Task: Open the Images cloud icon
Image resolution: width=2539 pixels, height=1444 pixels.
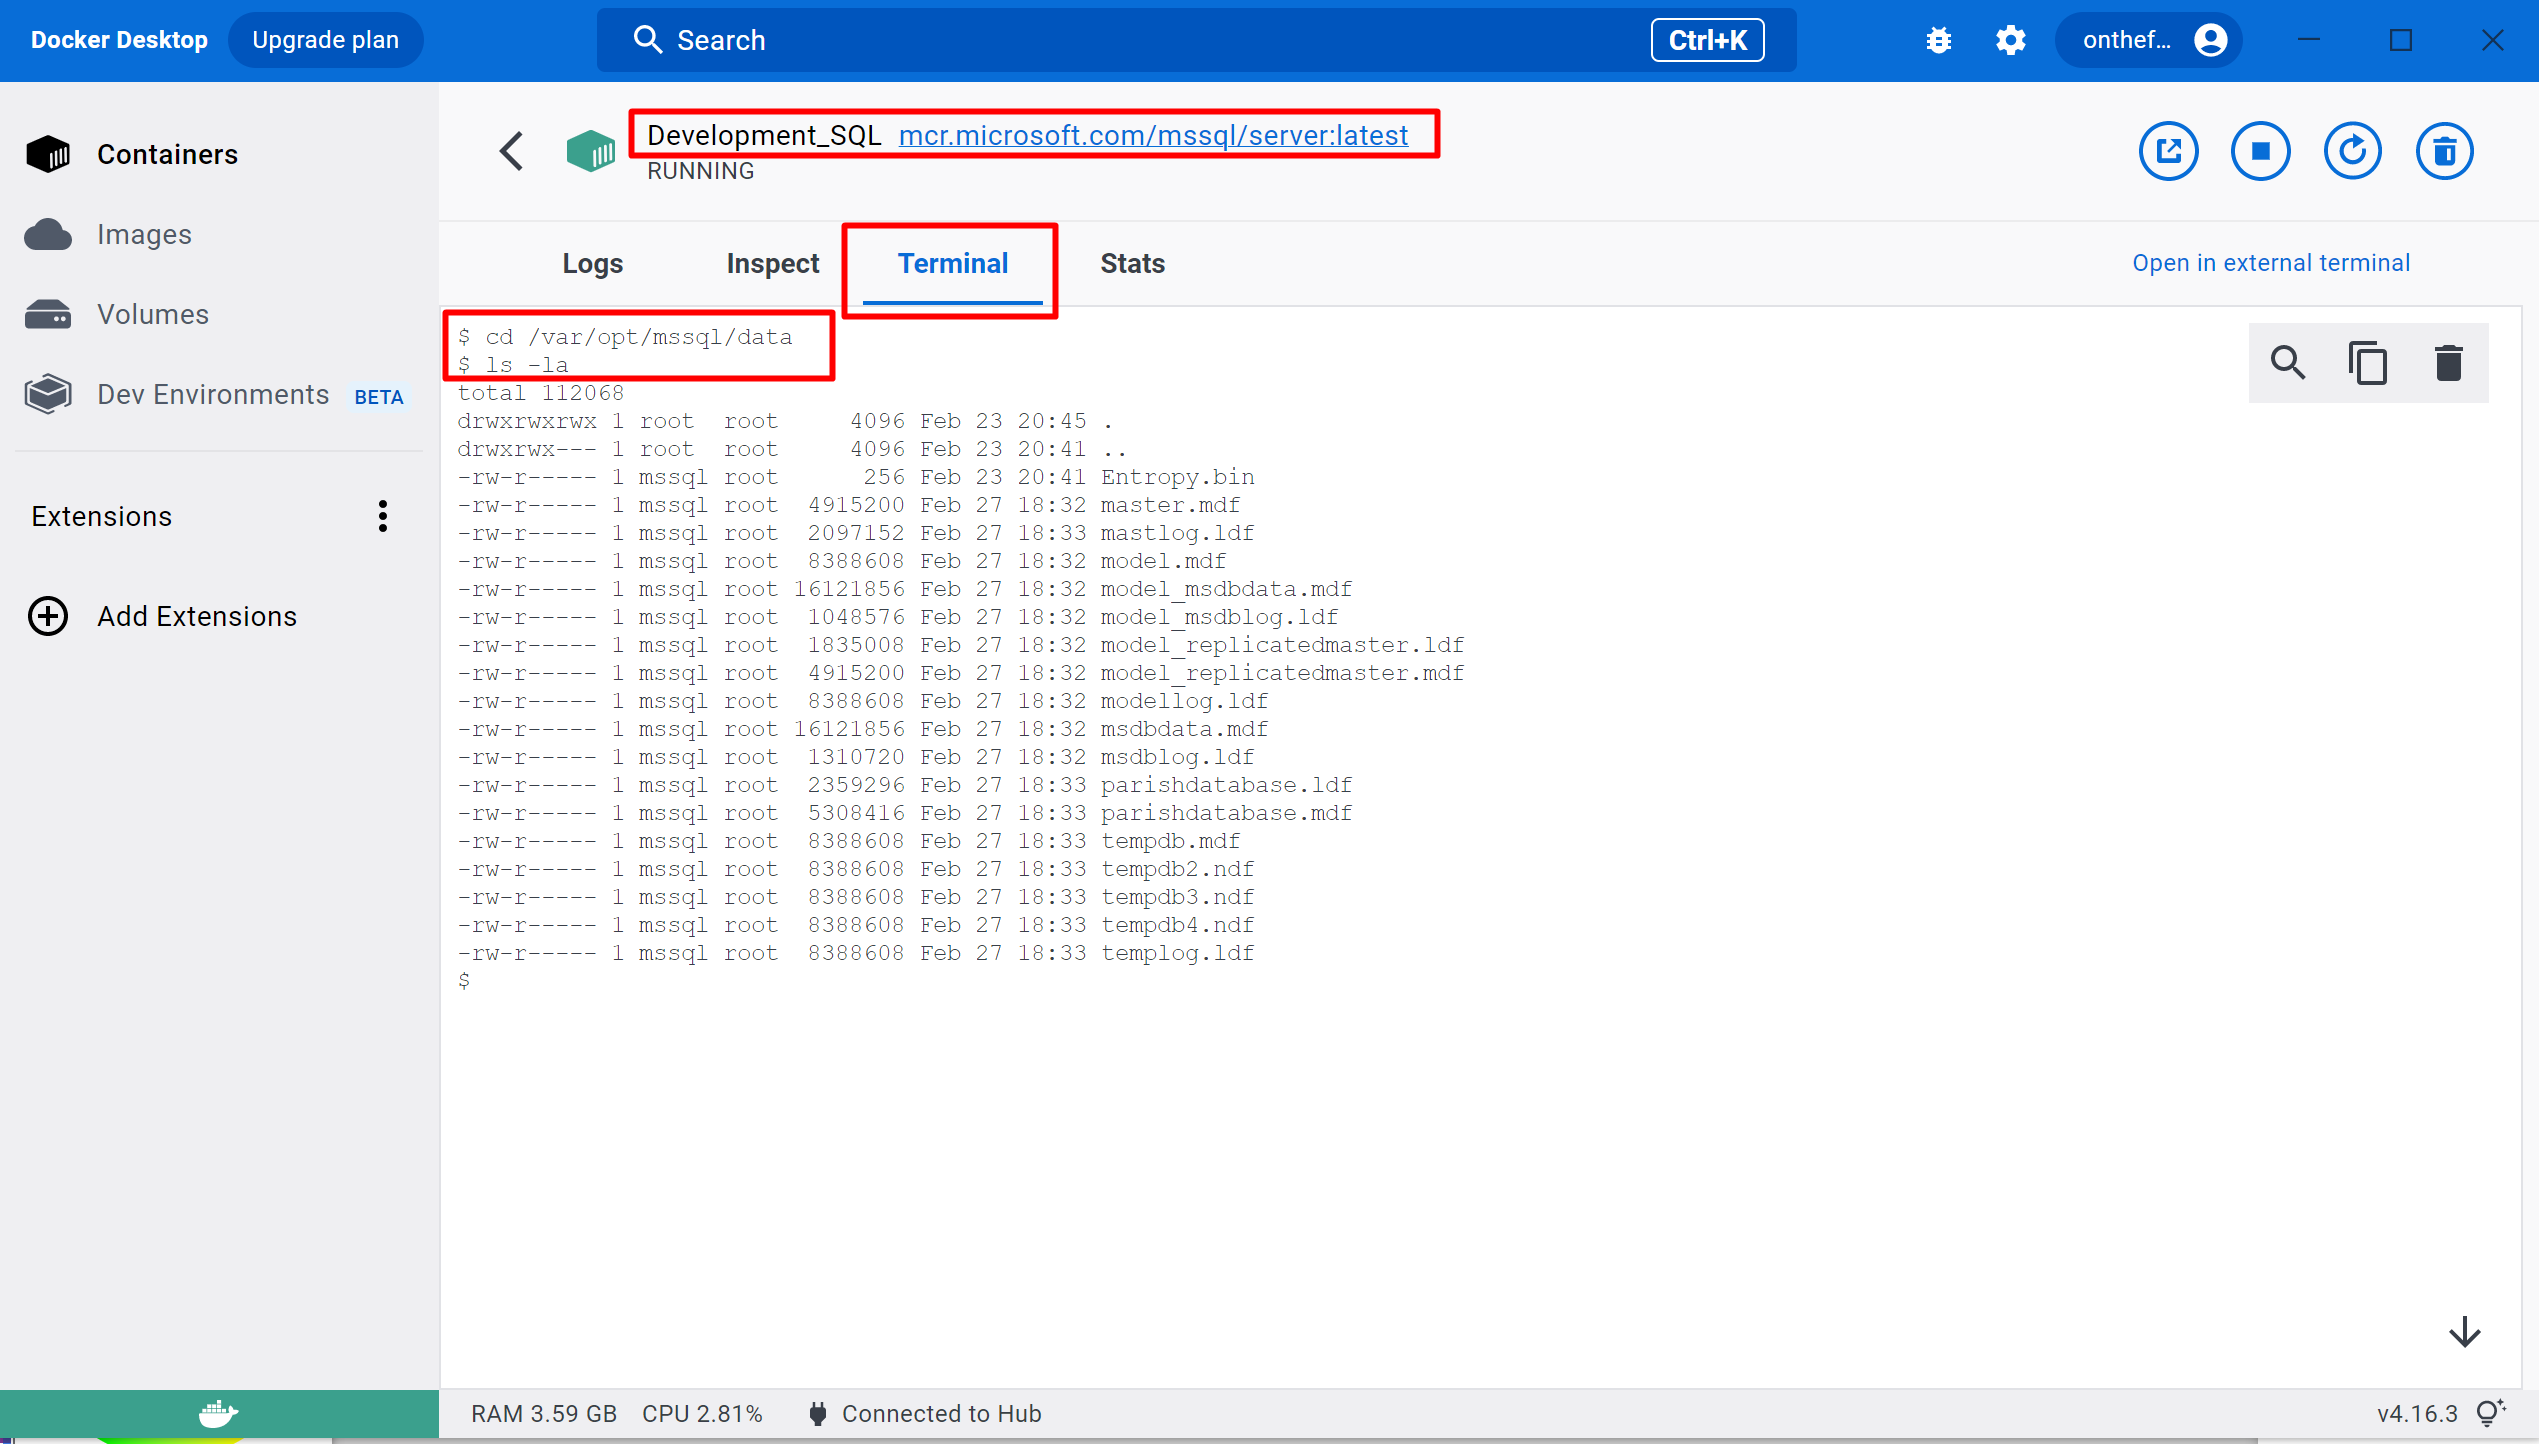Action: click(48, 234)
